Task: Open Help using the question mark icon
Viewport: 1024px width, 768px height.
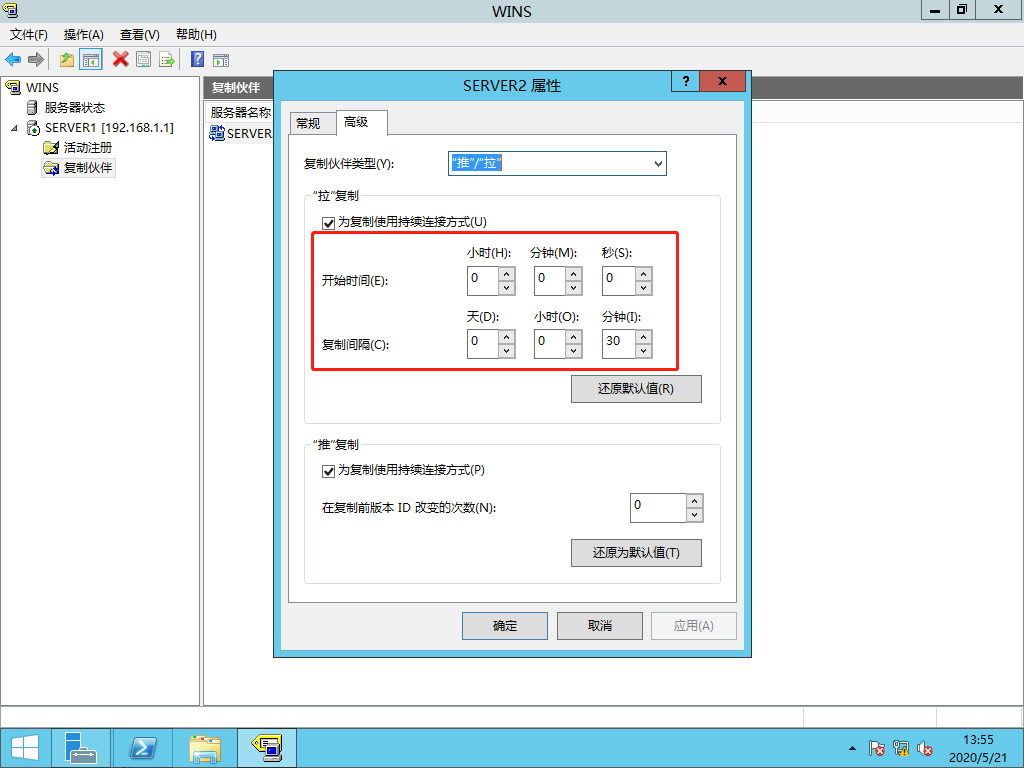Action: 196,59
